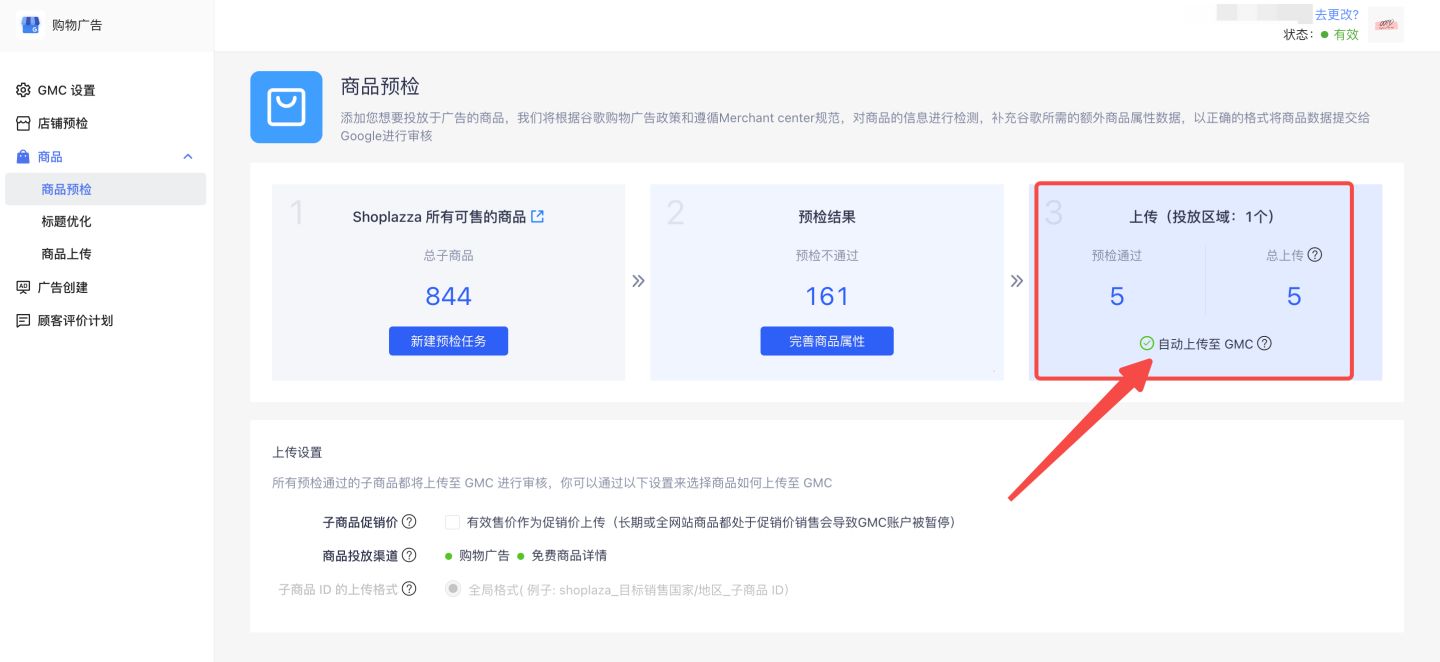Open the external link icon next to Shoplazza 所有可售的商品

point(538,216)
